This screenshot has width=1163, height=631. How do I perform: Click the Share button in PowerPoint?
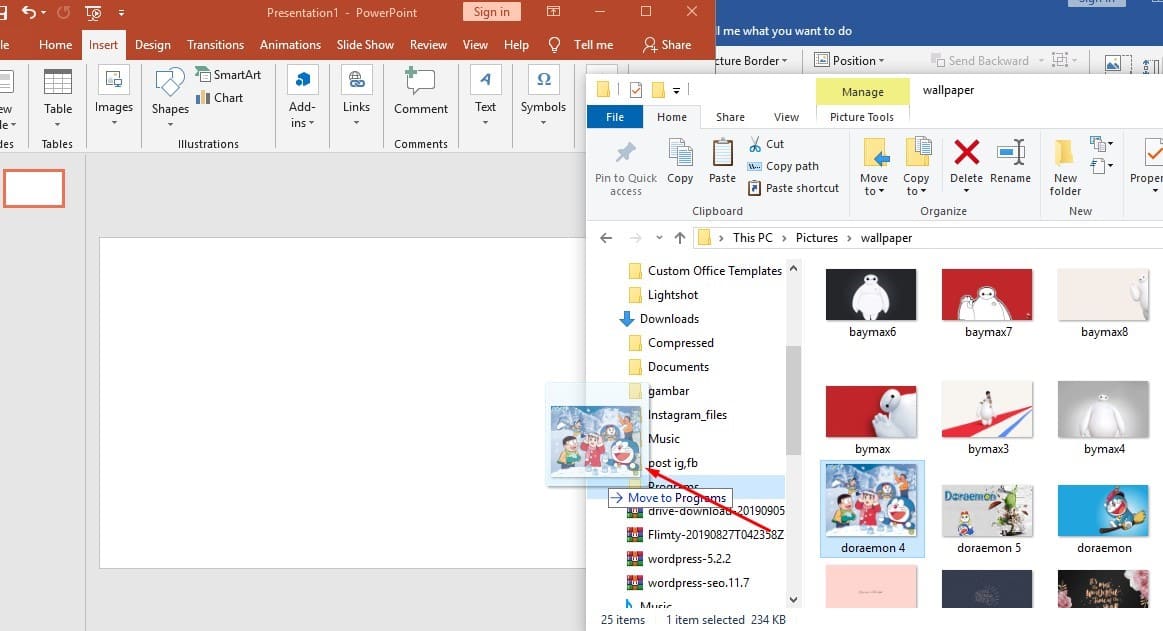pos(667,44)
